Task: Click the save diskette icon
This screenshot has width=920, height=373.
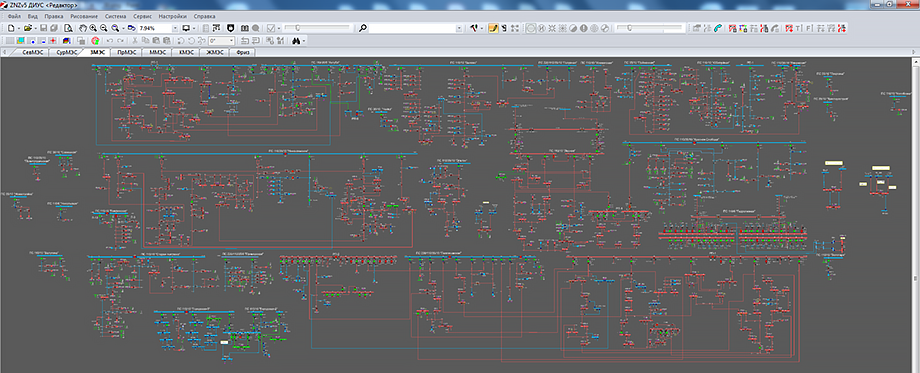Action: pos(43,28)
